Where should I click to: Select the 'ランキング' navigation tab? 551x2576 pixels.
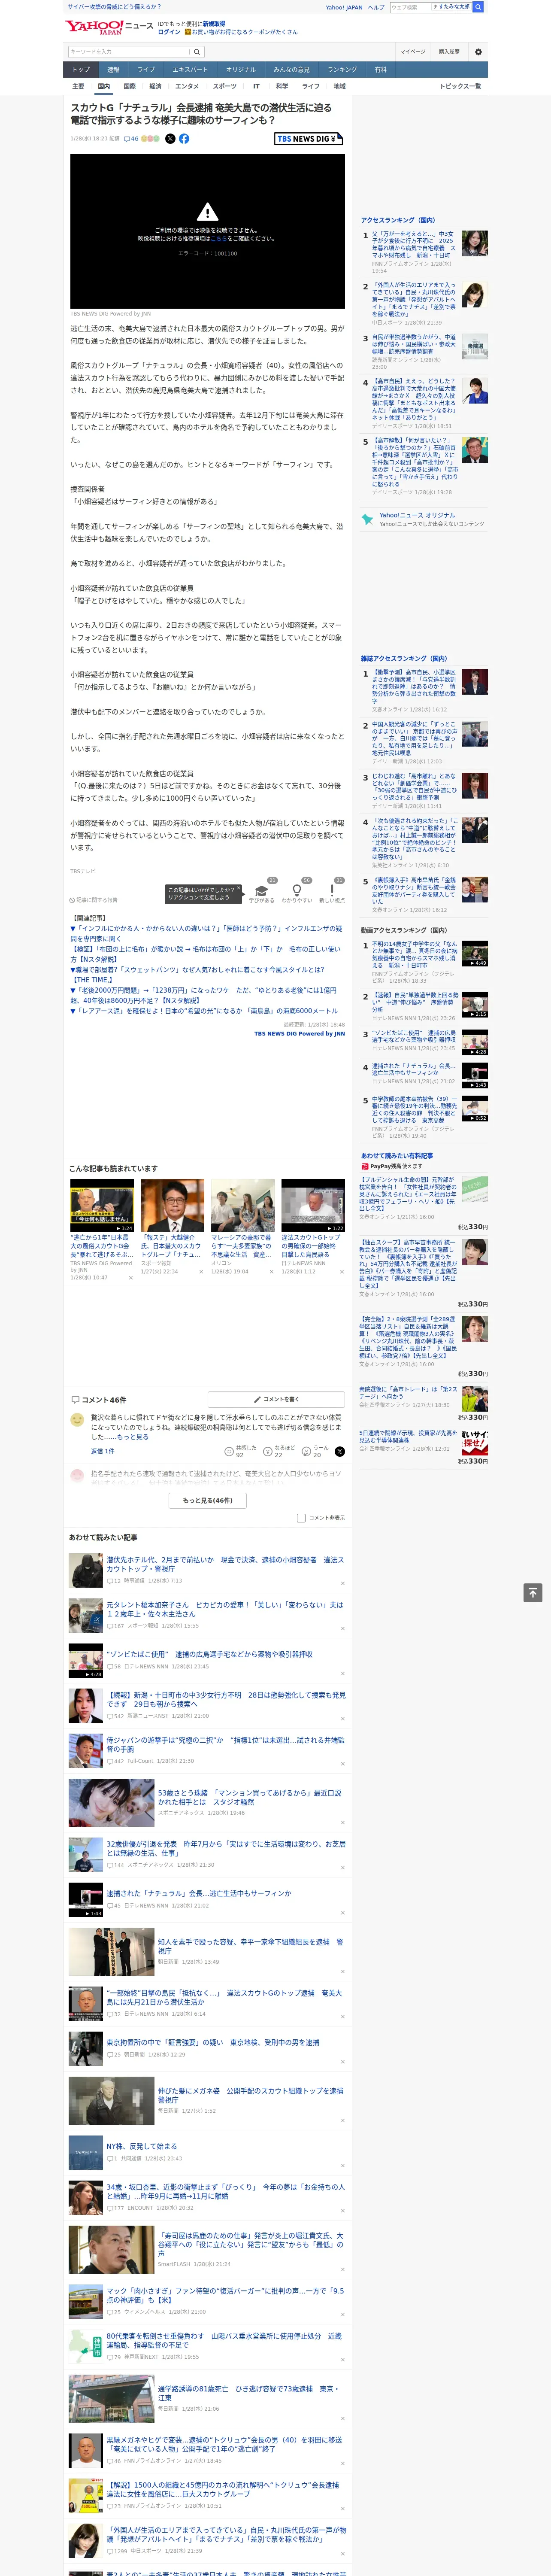point(342,70)
